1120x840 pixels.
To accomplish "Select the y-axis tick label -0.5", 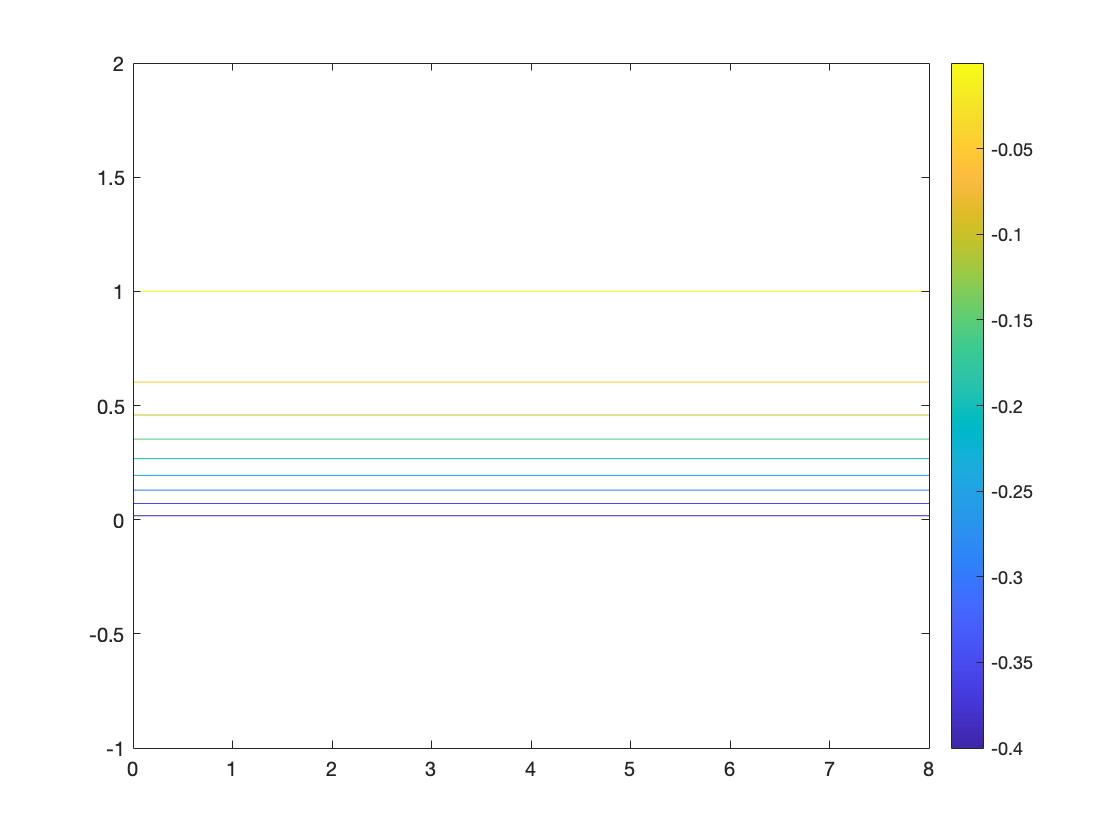I will pos(108,634).
